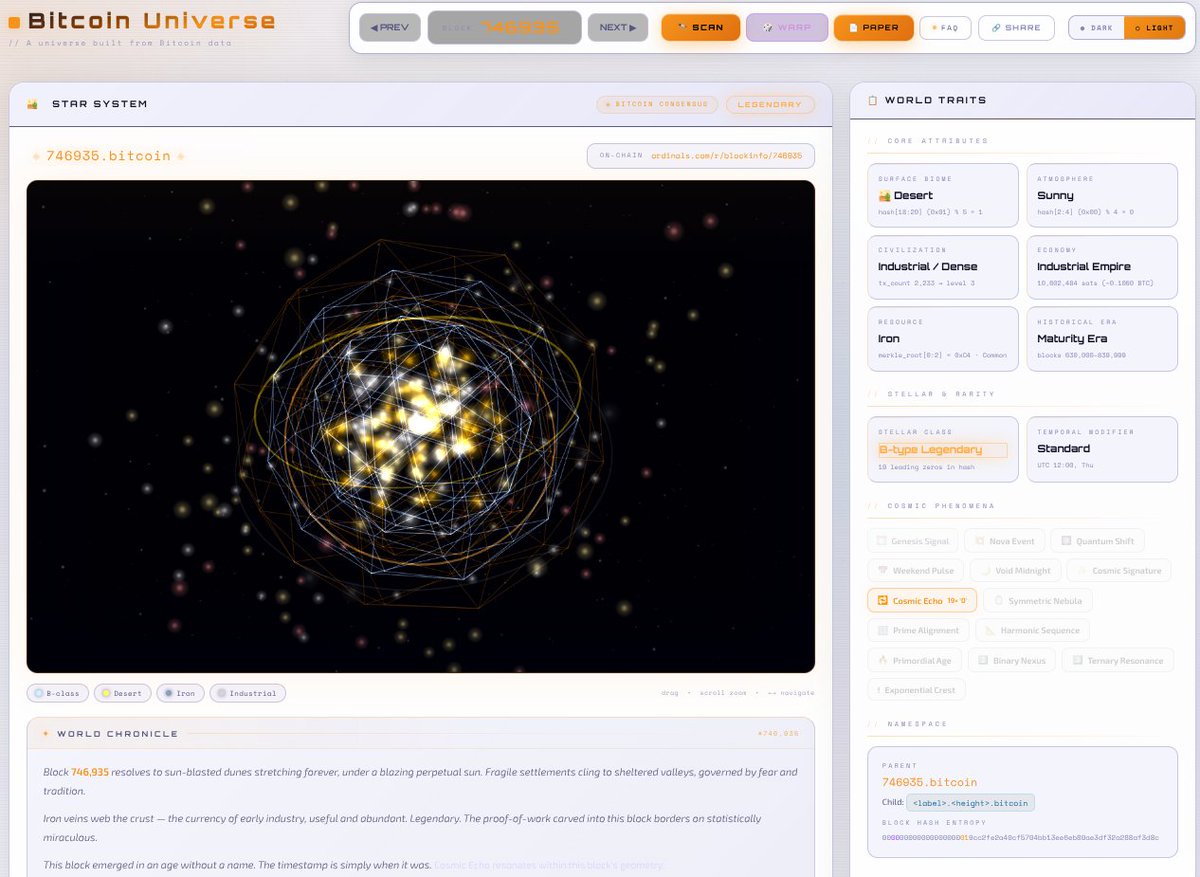Click the Star System panel icon

pyautogui.click(x=33, y=104)
